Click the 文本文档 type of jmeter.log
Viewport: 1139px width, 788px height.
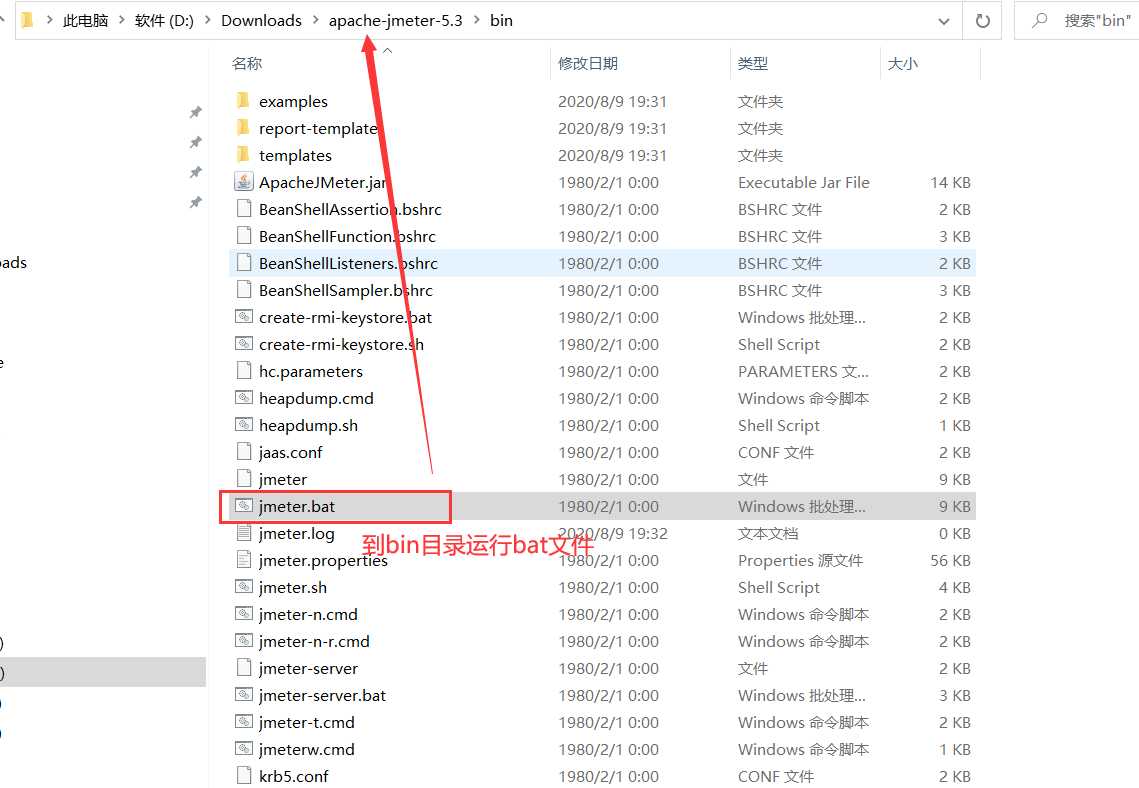click(768, 533)
